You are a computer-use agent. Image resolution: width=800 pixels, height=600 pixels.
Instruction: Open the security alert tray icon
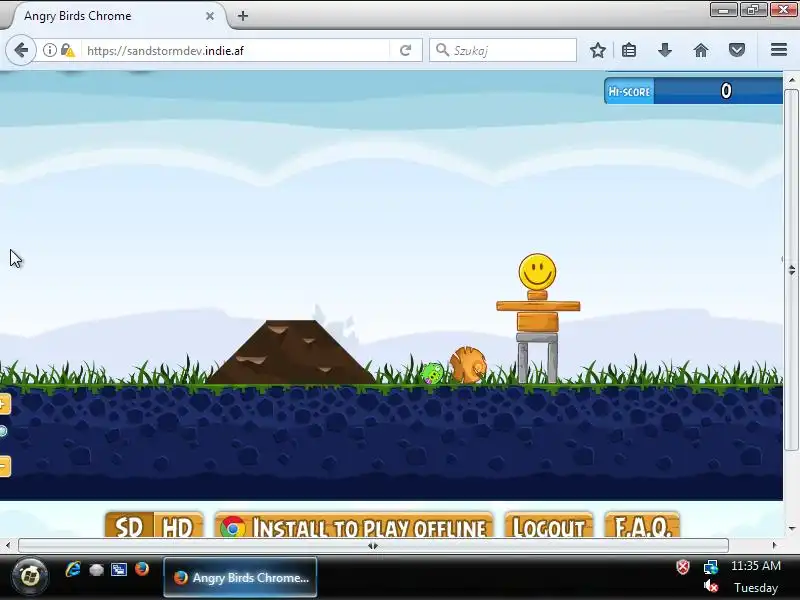pos(683,567)
